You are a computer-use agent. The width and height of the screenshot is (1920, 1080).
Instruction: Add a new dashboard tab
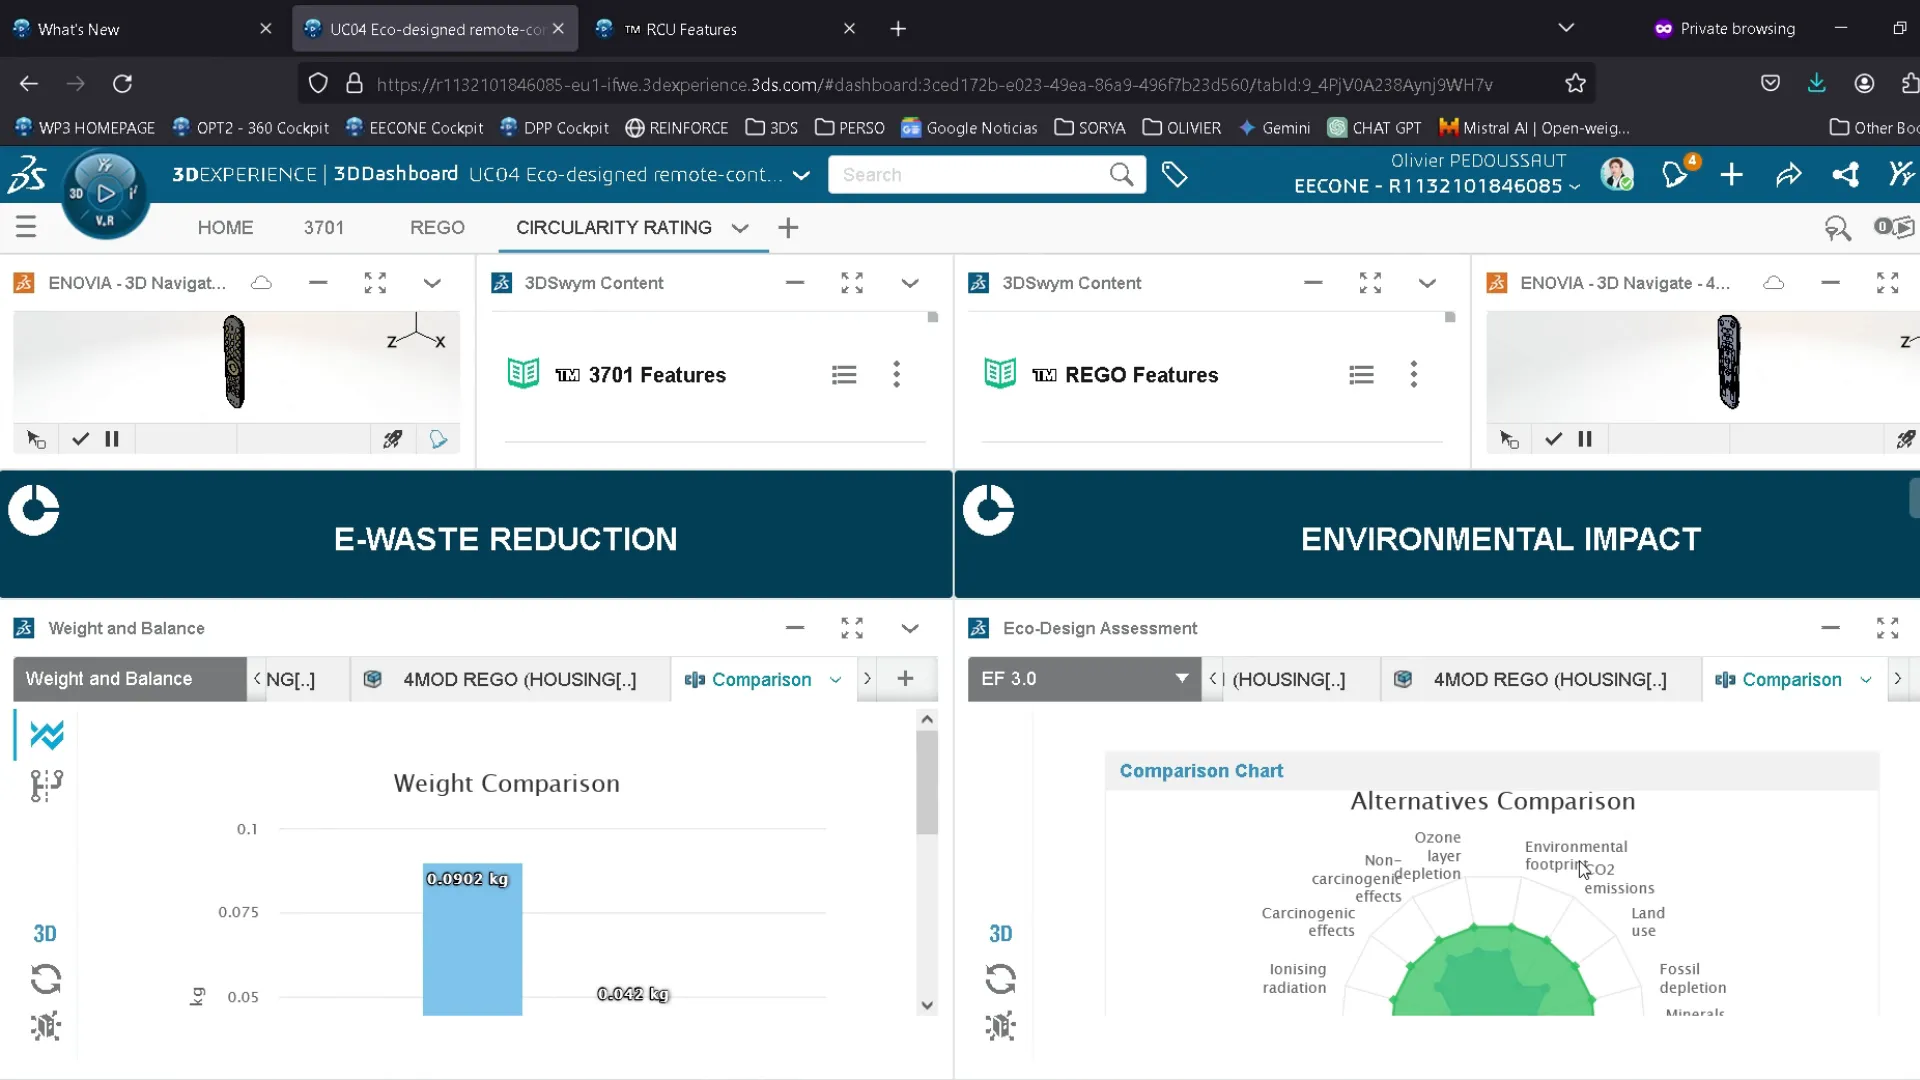click(788, 228)
